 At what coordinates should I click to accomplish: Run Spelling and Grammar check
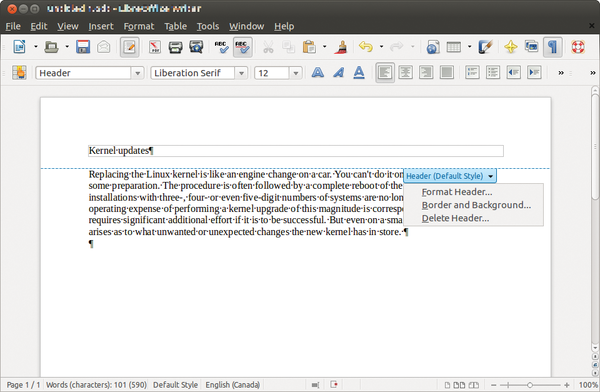(222, 47)
